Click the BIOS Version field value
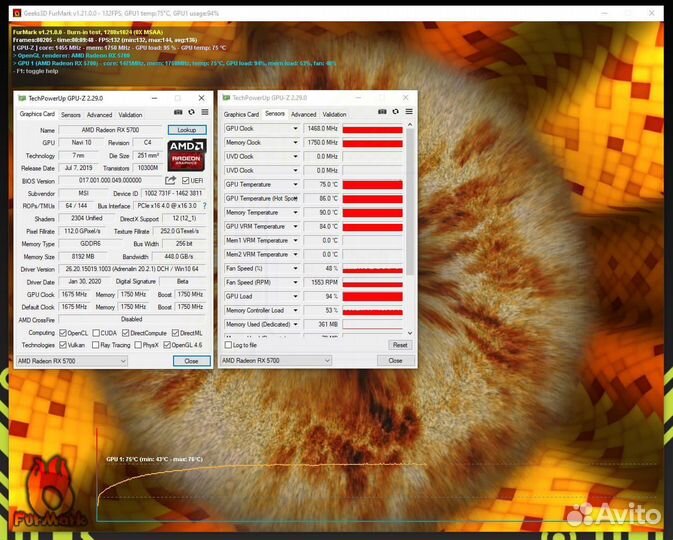The height and width of the screenshot is (540, 673). (x=110, y=181)
